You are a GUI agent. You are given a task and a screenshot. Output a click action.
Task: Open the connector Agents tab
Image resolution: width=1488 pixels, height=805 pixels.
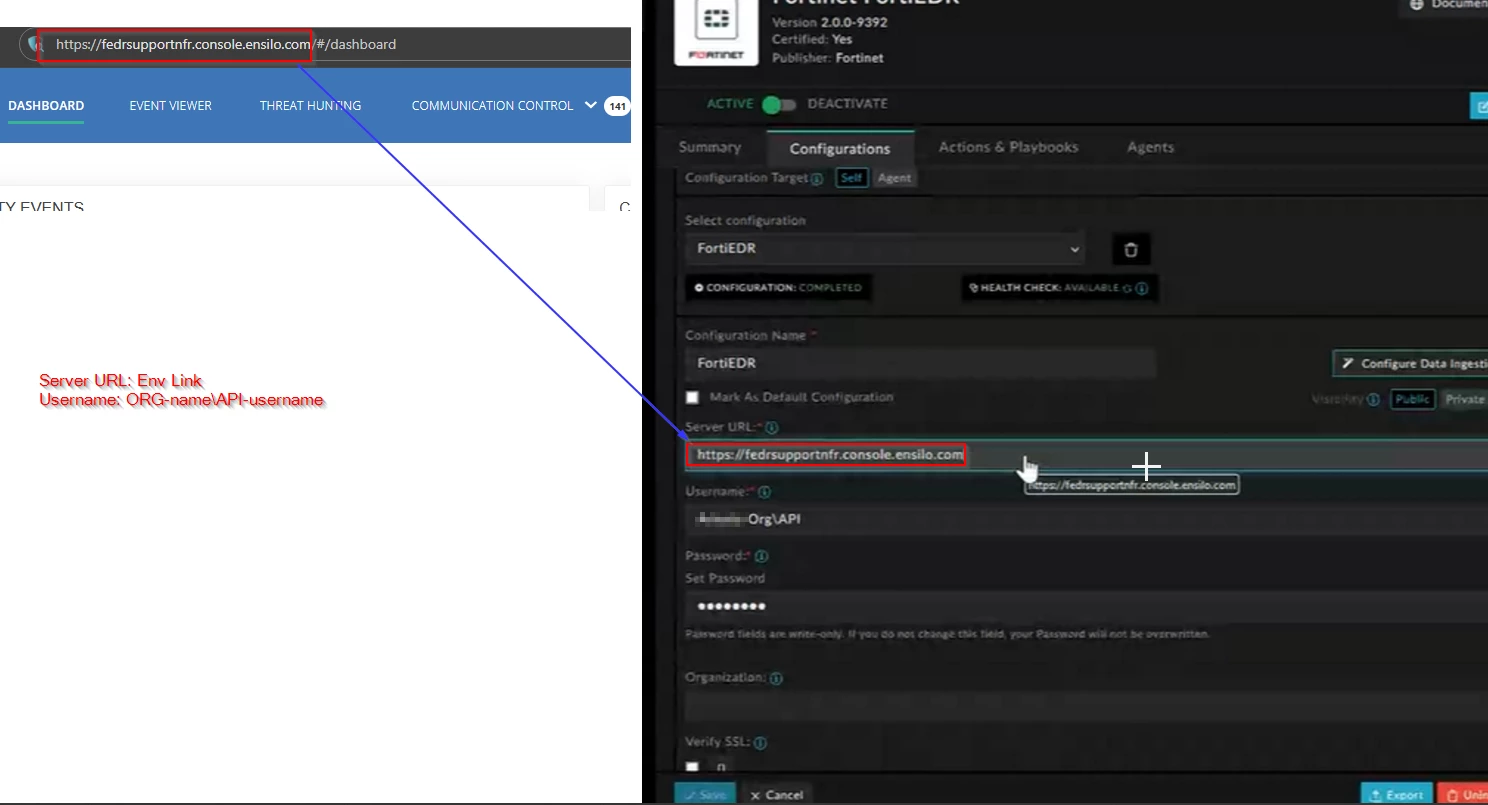[x=1150, y=147]
